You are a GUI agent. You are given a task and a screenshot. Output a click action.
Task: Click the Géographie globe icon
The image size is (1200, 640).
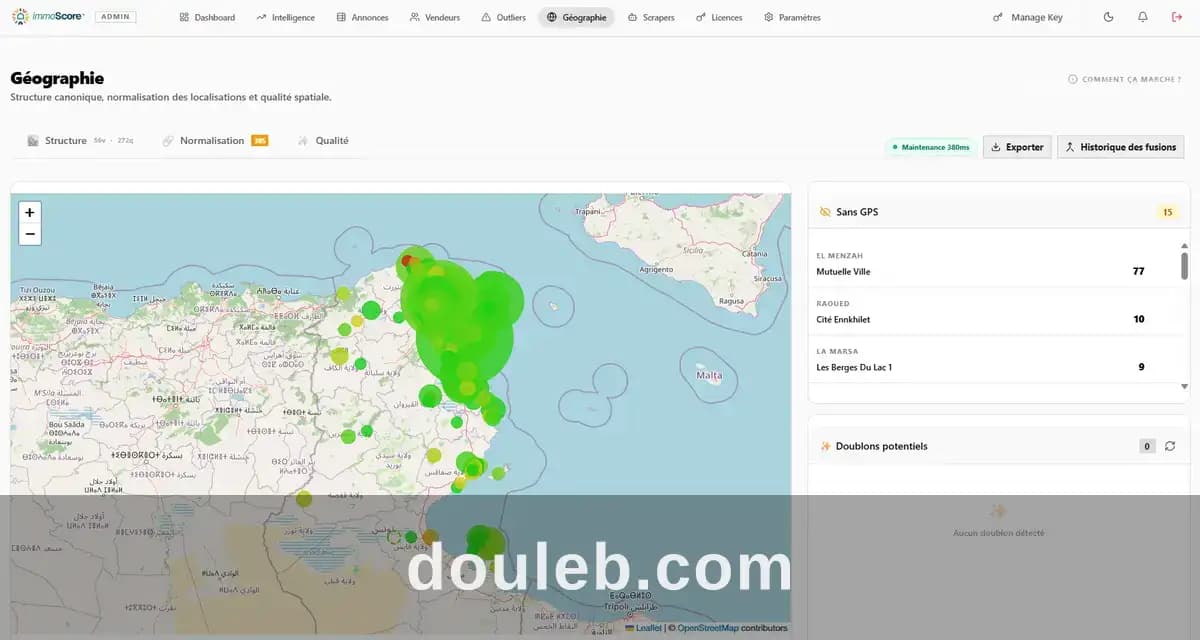(x=552, y=17)
